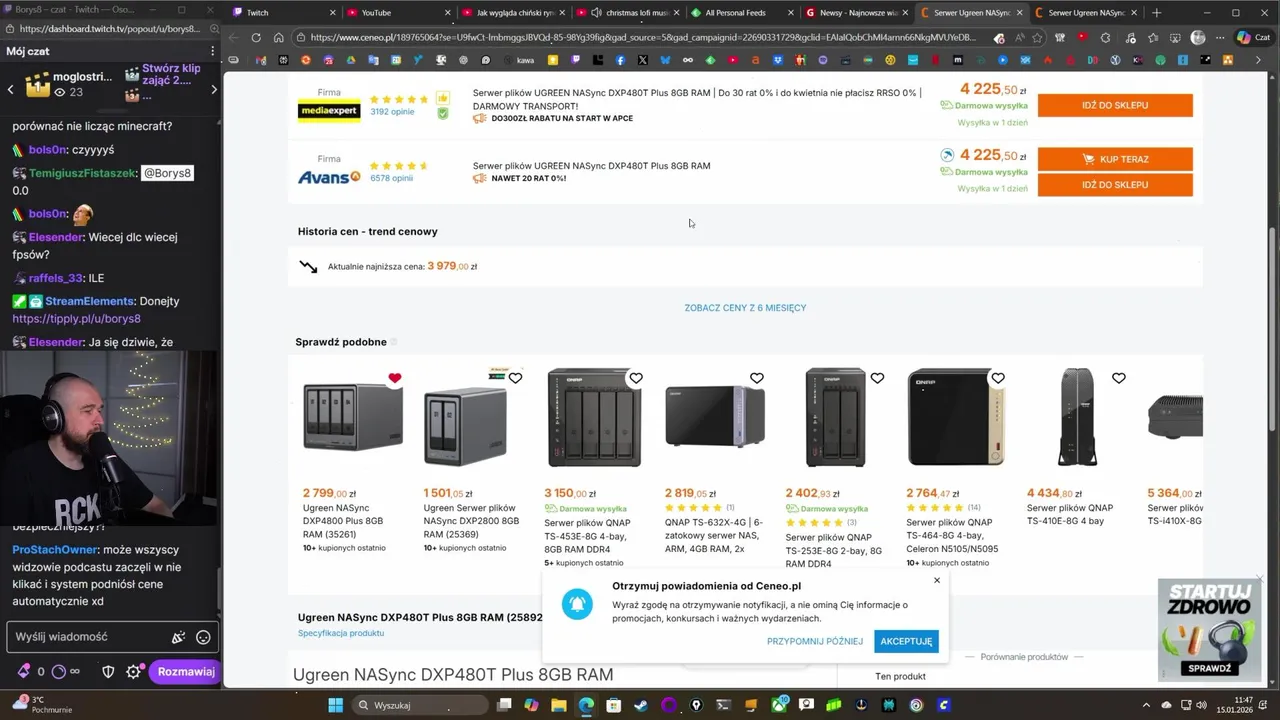Show next item in Twitch chat leaderboard
1280x720 pixels.
pyautogui.click(x=213, y=89)
